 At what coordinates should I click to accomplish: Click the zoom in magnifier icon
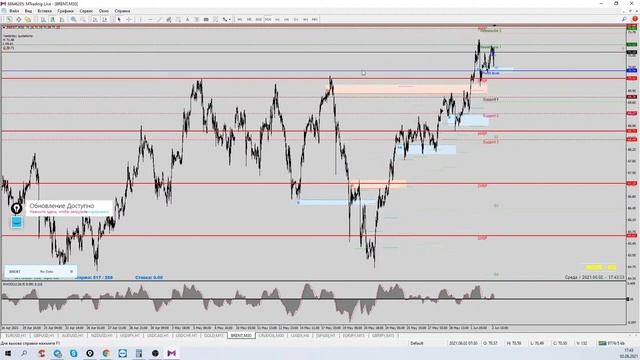coord(73,19)
